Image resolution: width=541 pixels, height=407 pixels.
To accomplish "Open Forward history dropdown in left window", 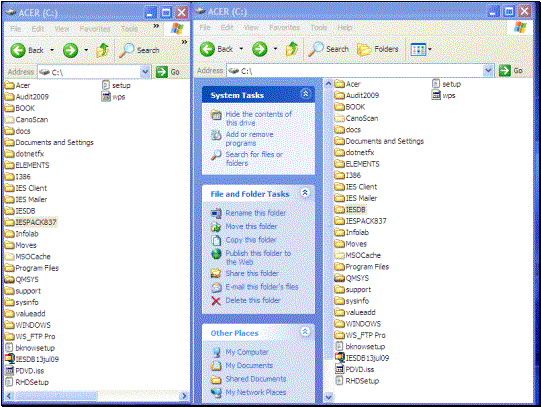I will (86, 50).
